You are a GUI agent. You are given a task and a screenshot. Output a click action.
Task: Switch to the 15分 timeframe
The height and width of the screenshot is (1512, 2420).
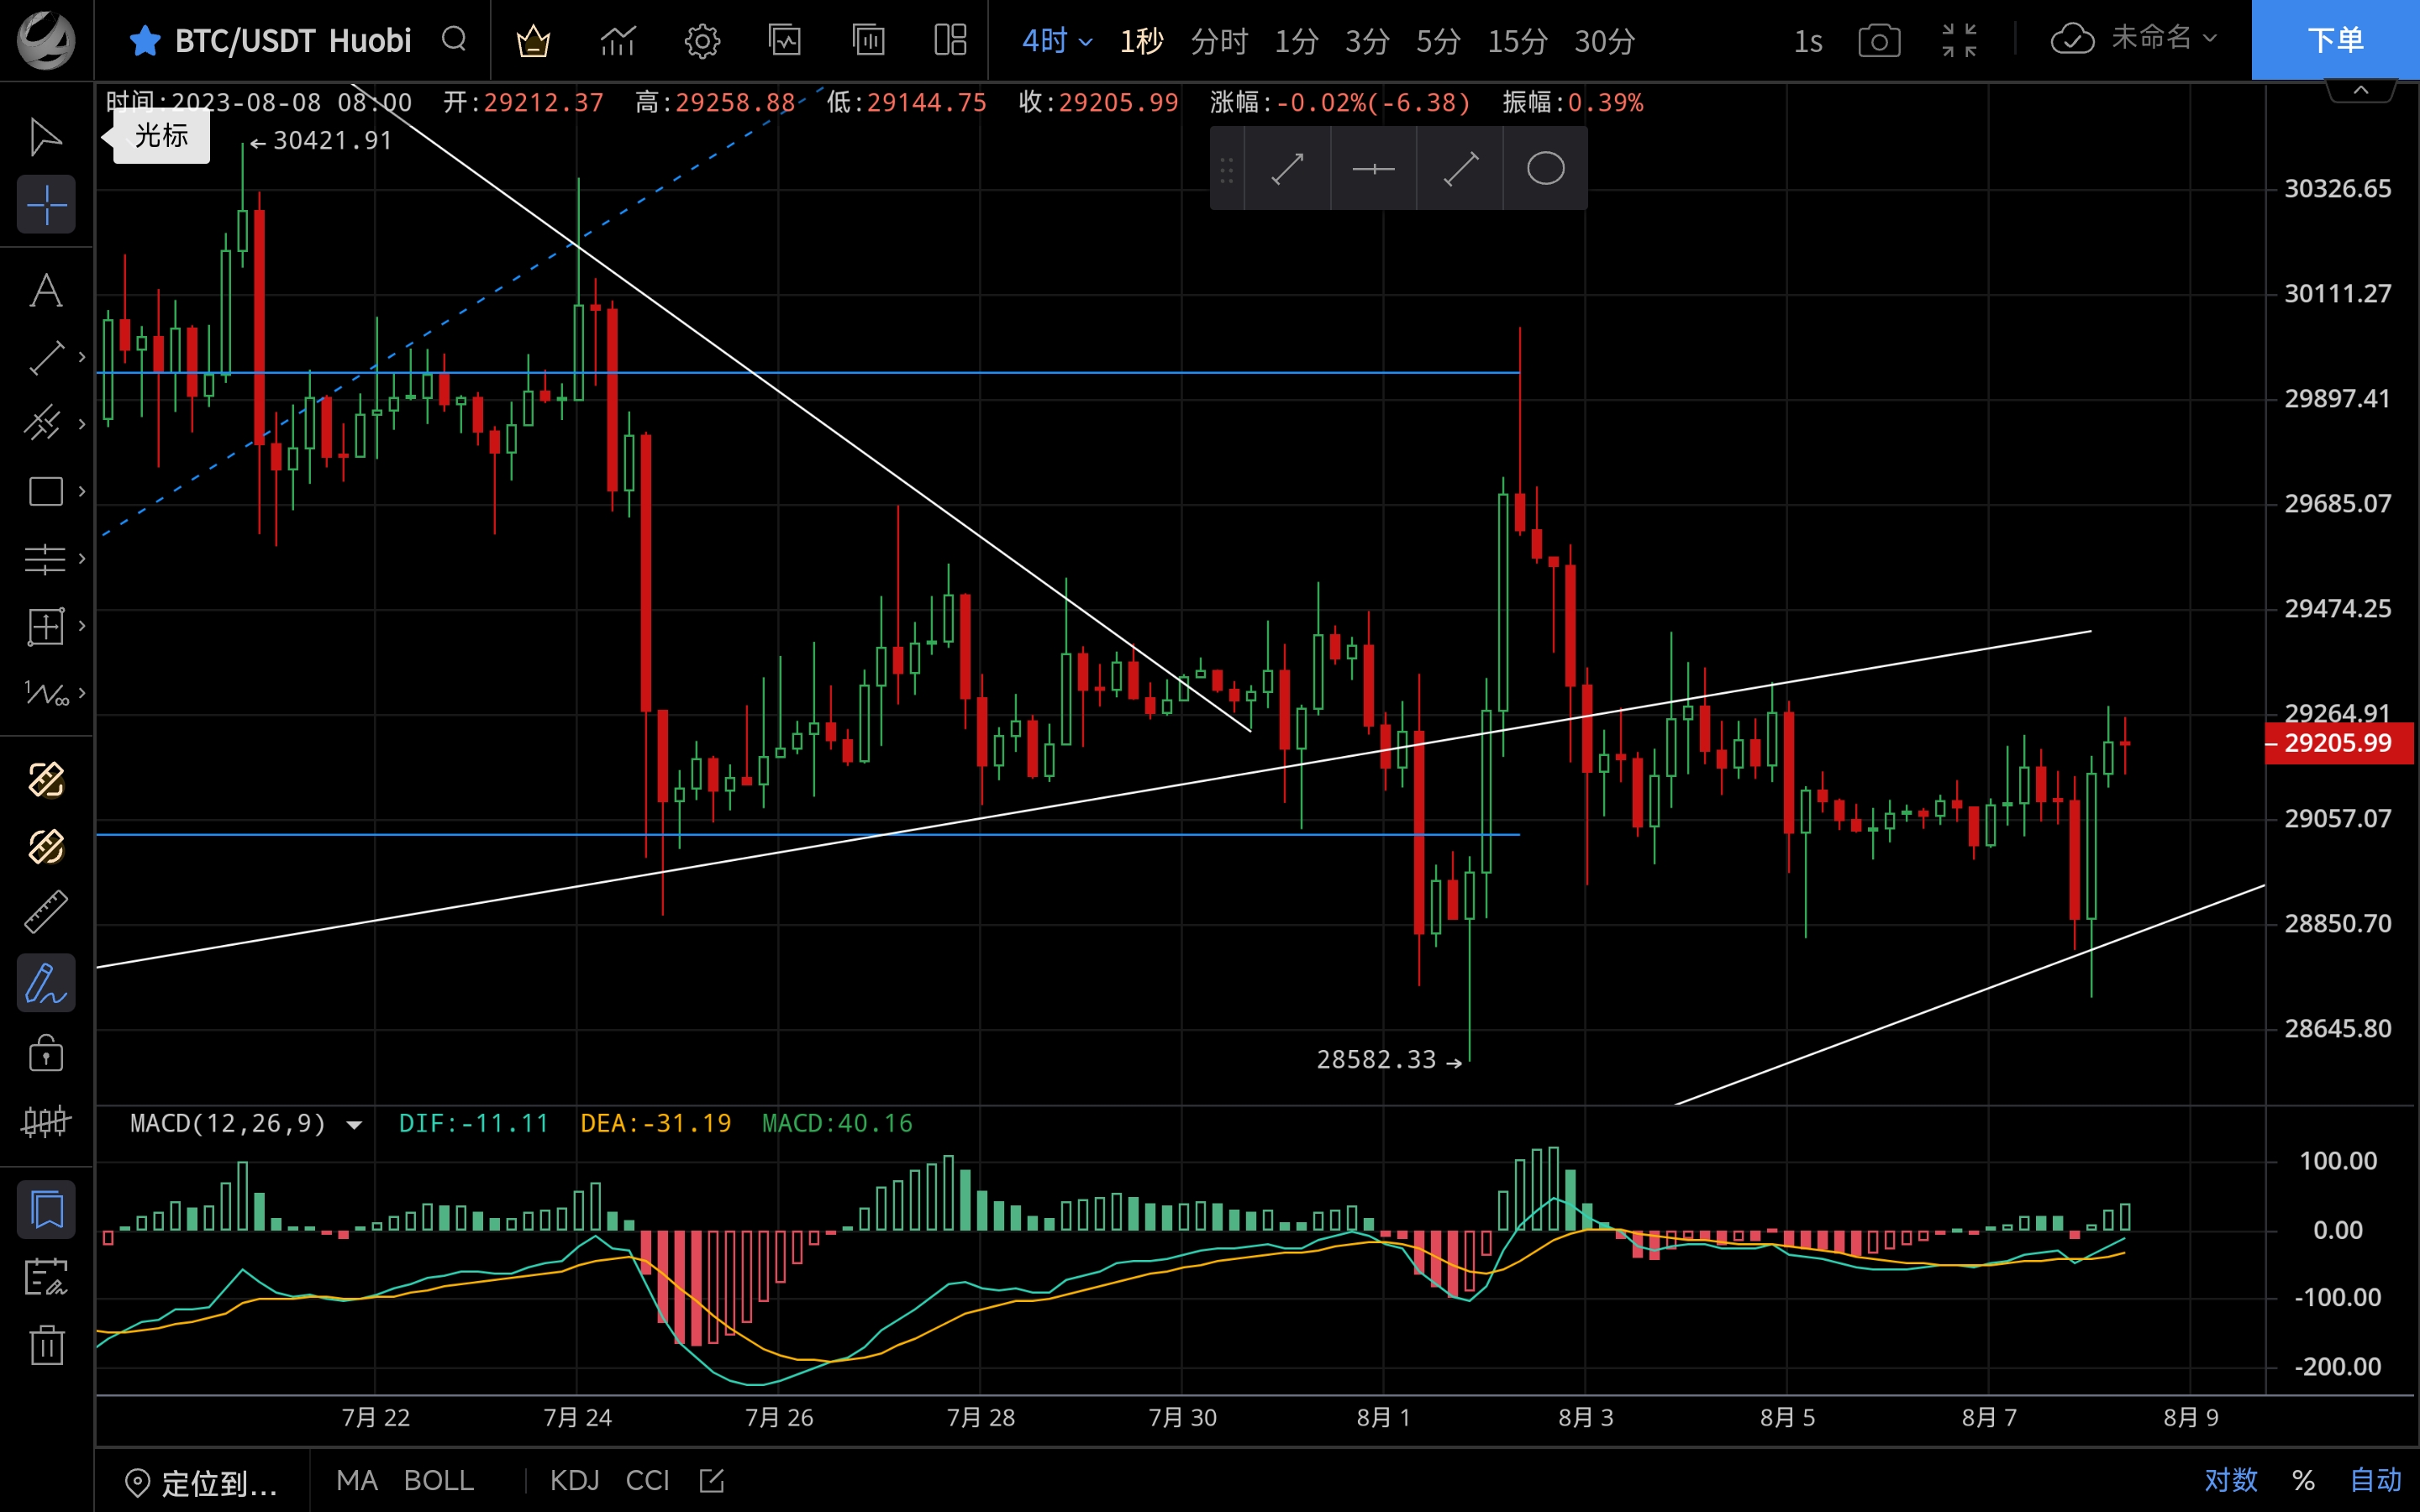coord(1517,41)
